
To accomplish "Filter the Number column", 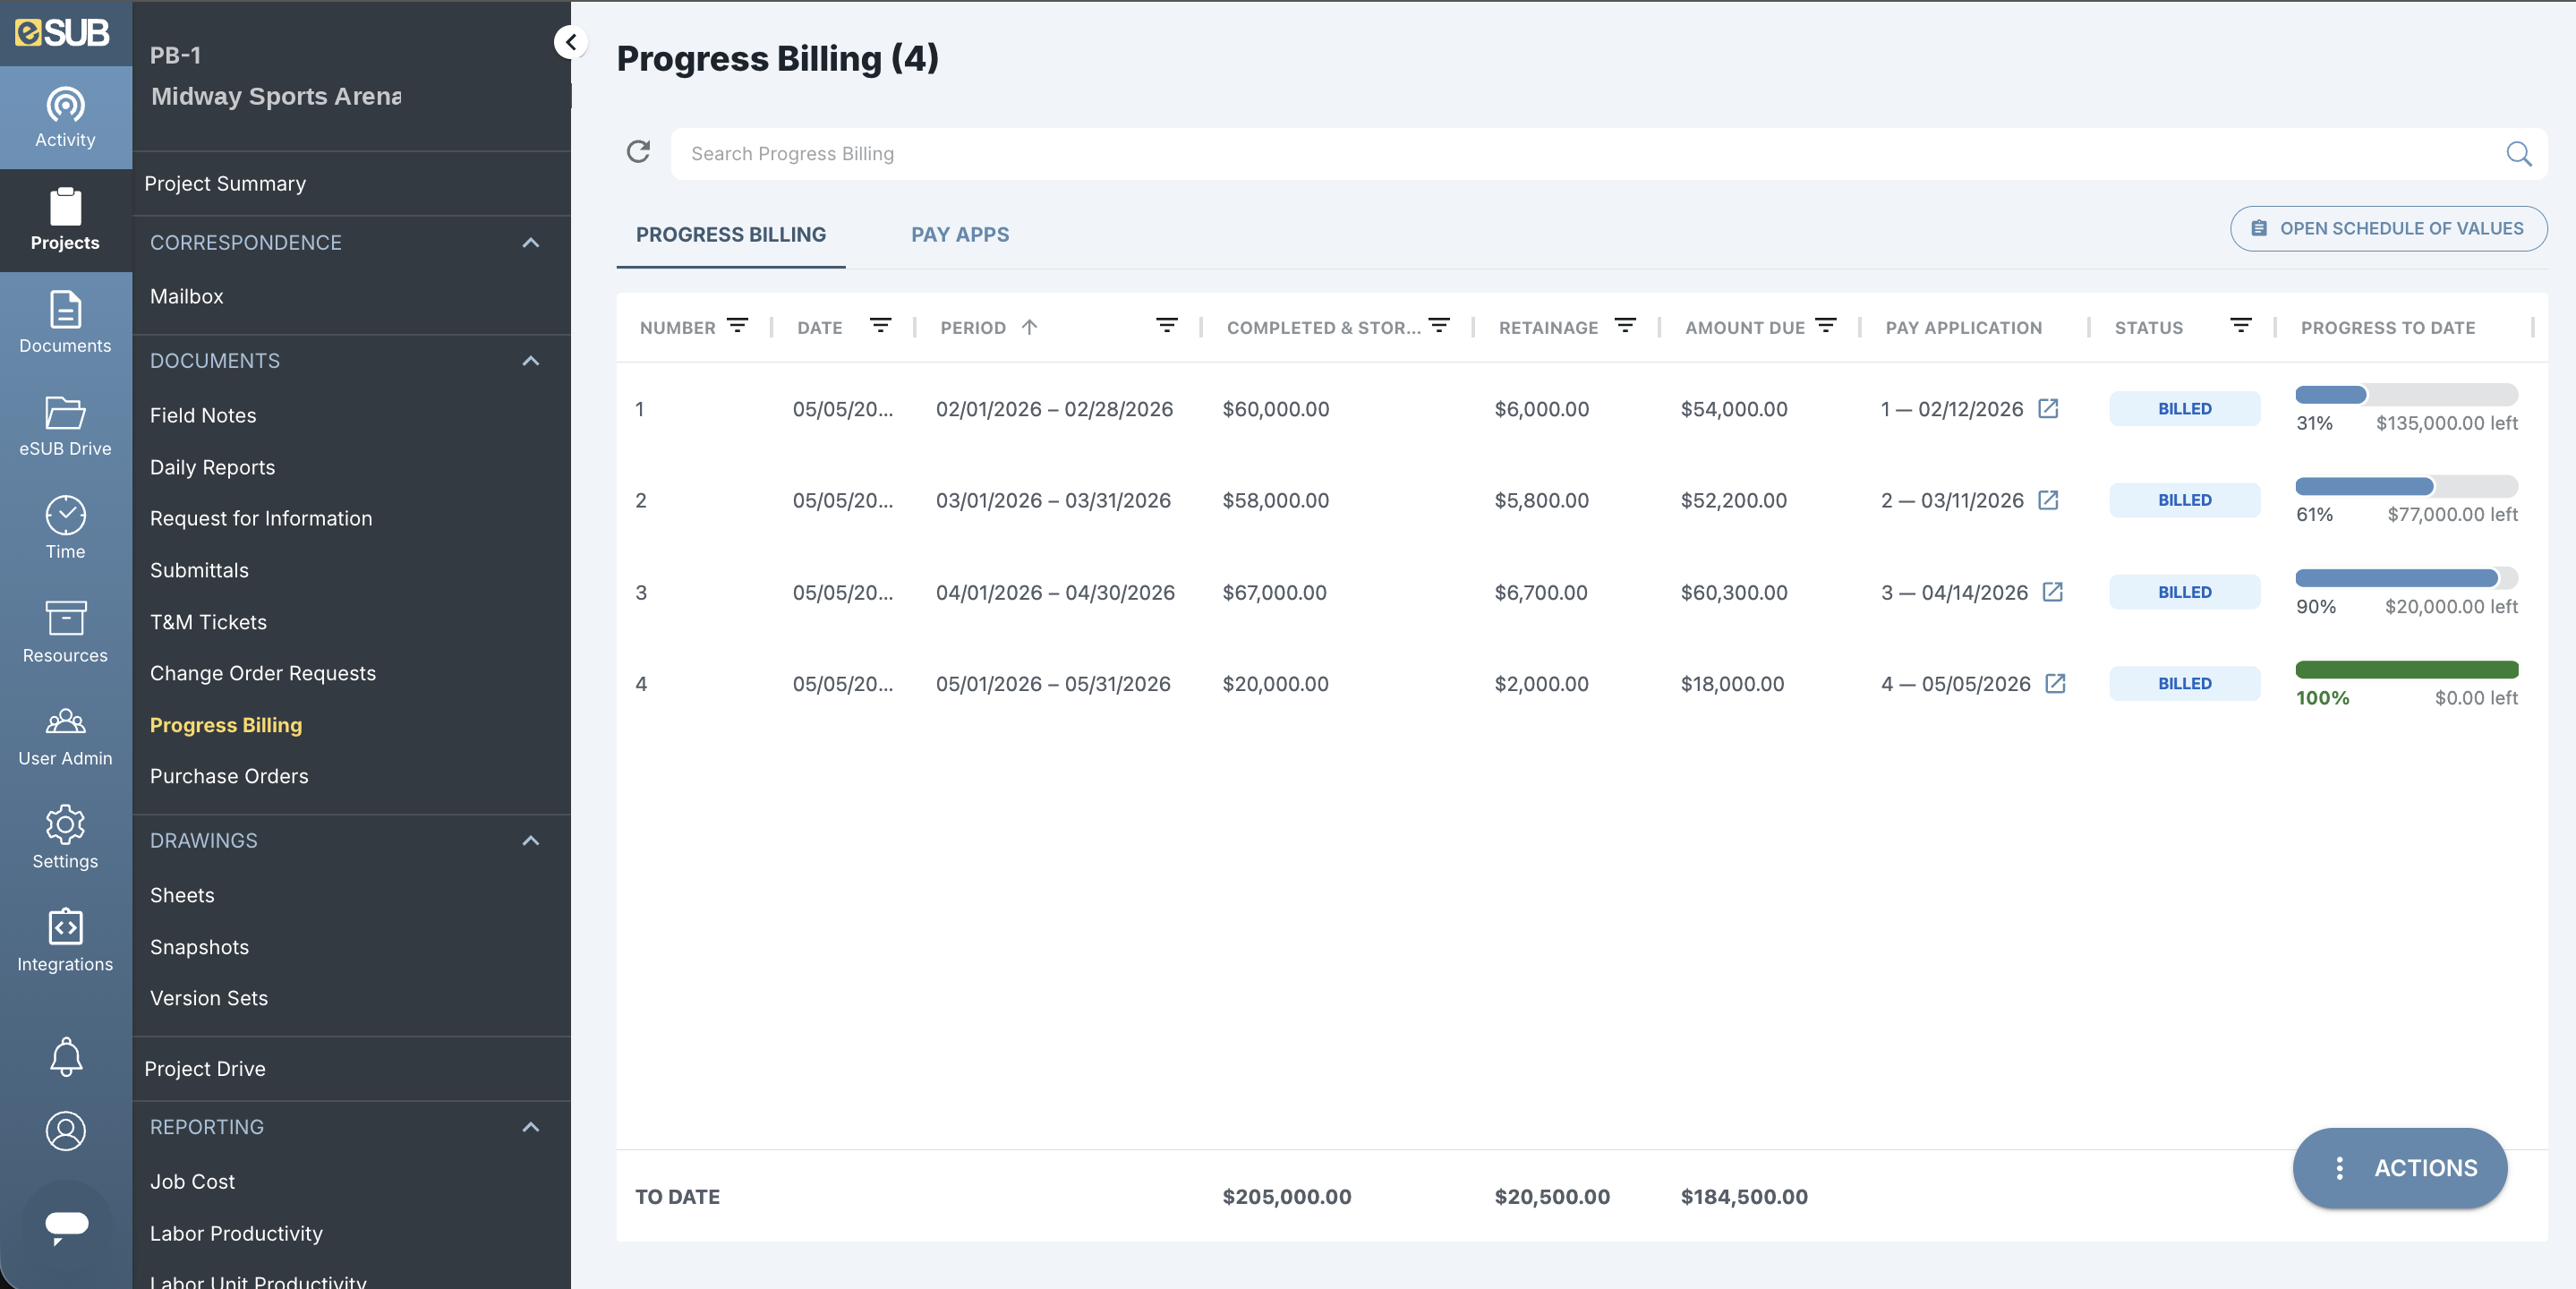I will click(x=737, y=326).
